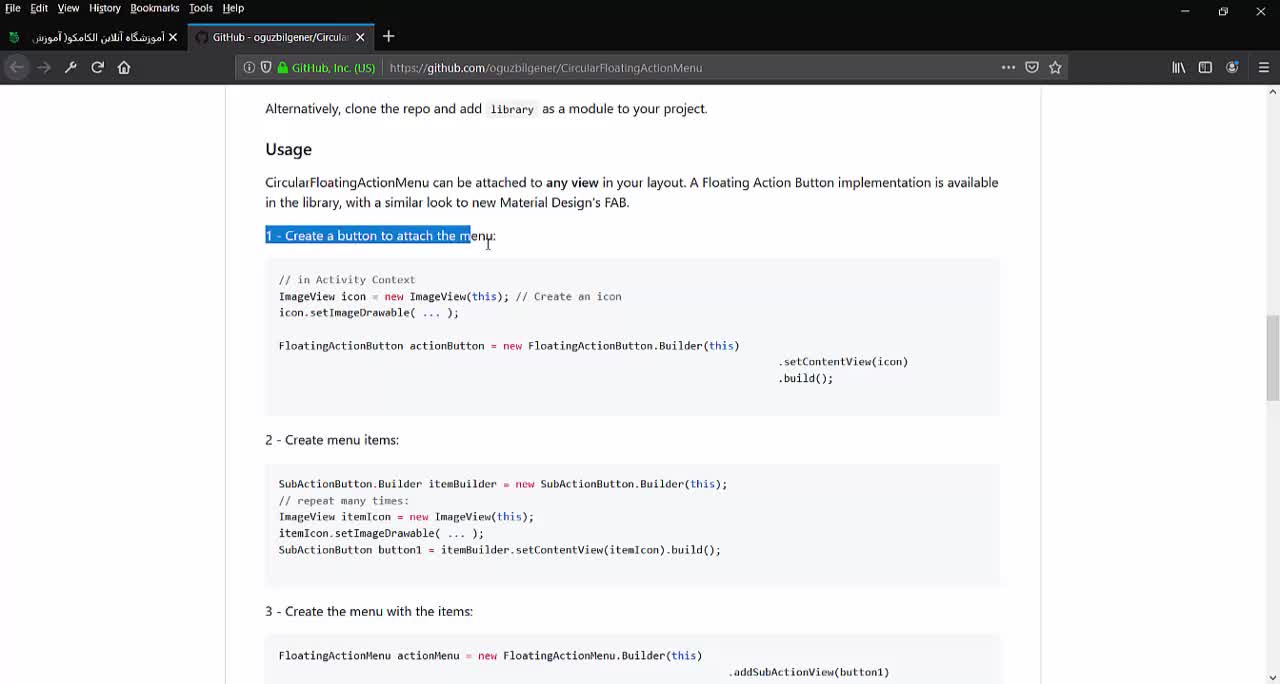1280x684 pixels.
Task: Open the Tools menu
Action: click(x=200, y=8)
